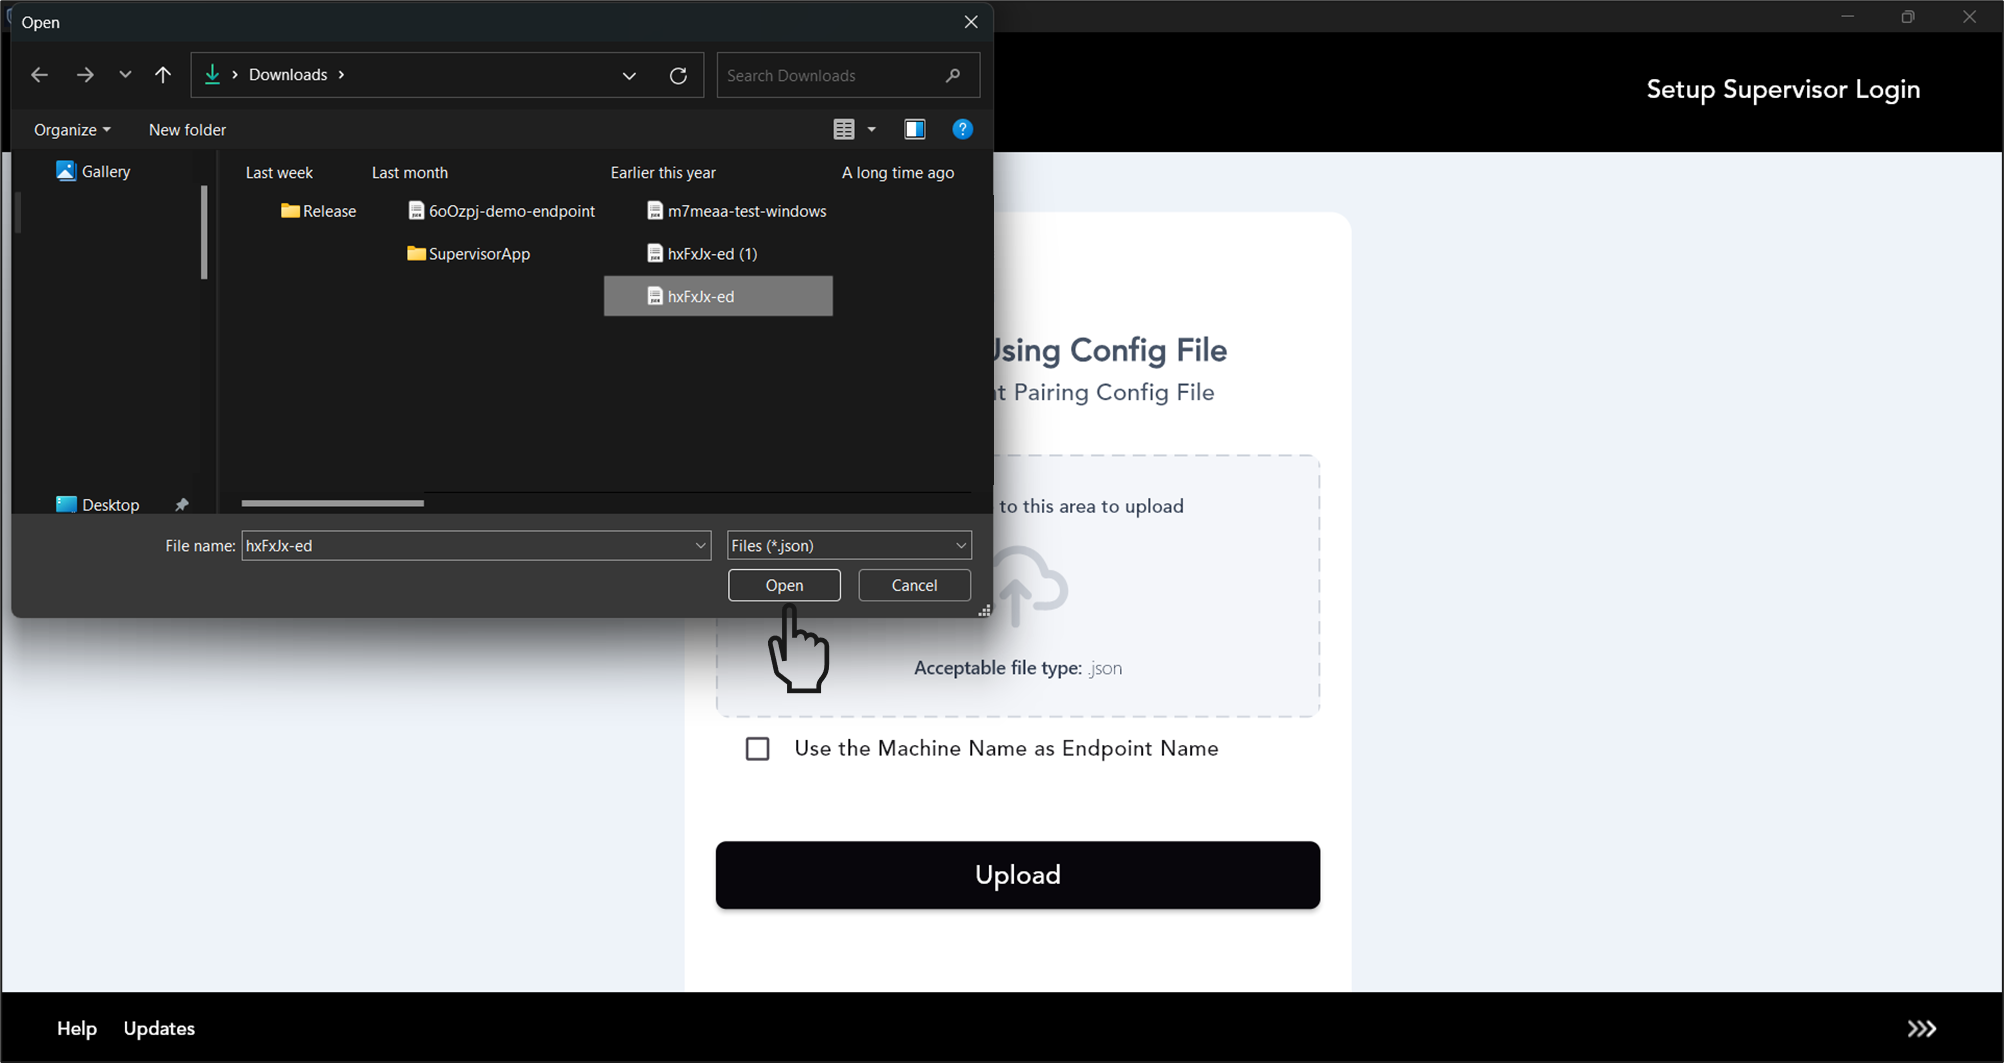
Task: Go forward in the Open dialog
Action: click(x=85, y=75)
